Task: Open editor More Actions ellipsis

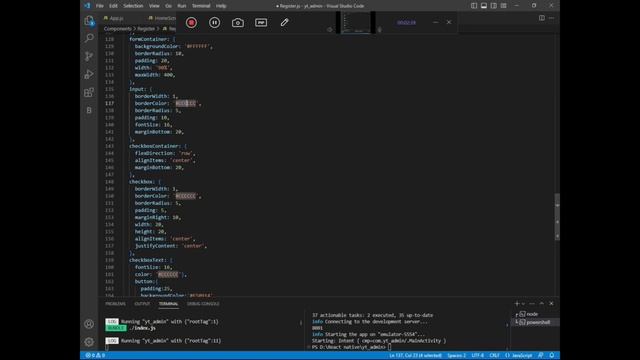Action: 551,18
